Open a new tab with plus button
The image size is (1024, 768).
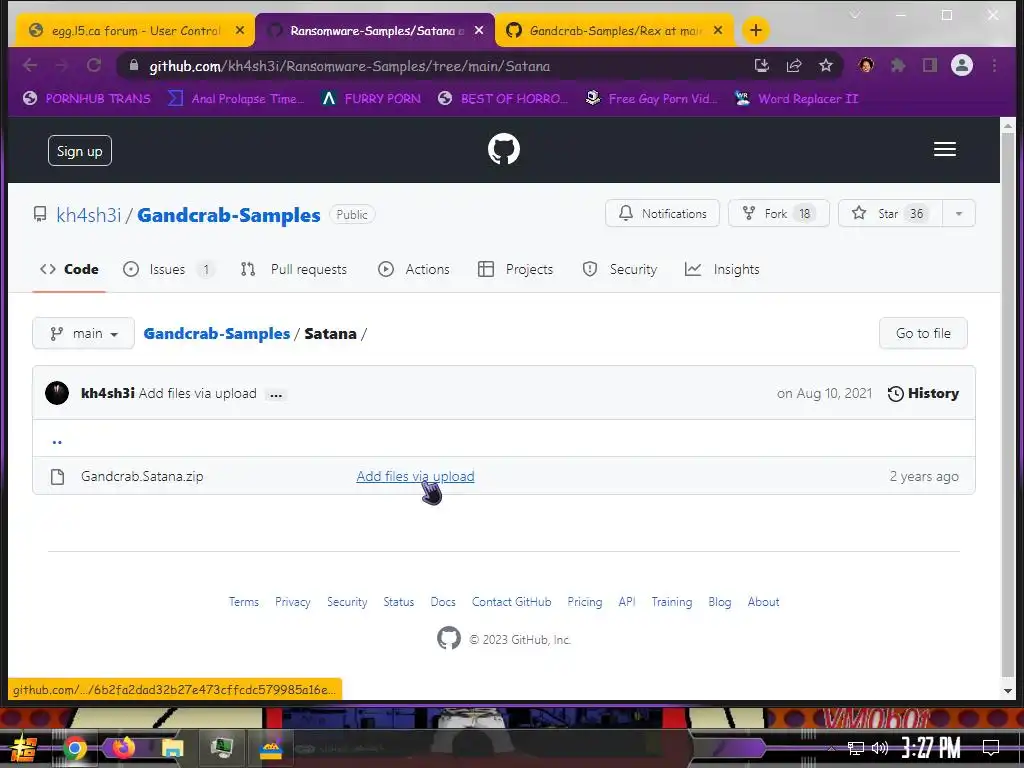[x=756, y=30]
